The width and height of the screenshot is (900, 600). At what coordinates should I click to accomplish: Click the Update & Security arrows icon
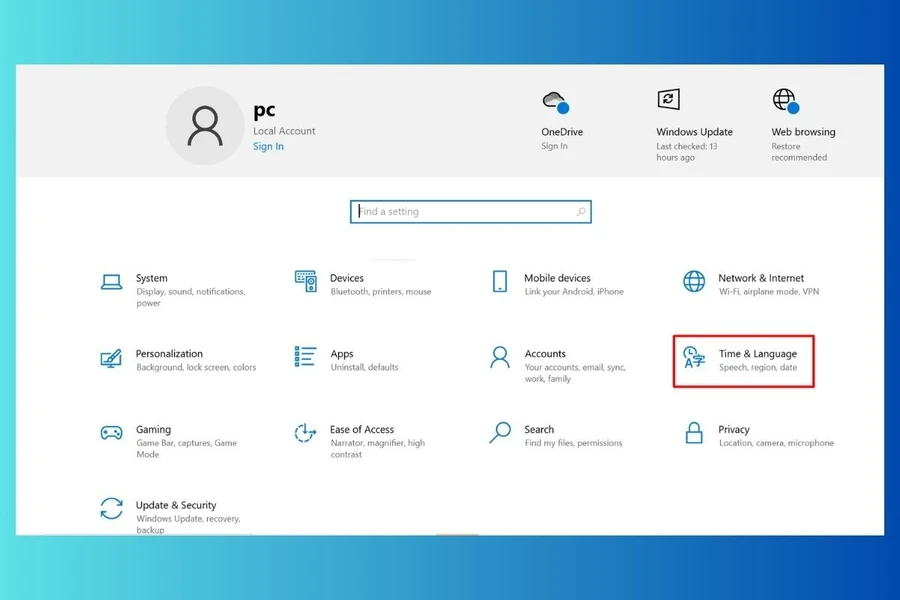coord(111,509)
